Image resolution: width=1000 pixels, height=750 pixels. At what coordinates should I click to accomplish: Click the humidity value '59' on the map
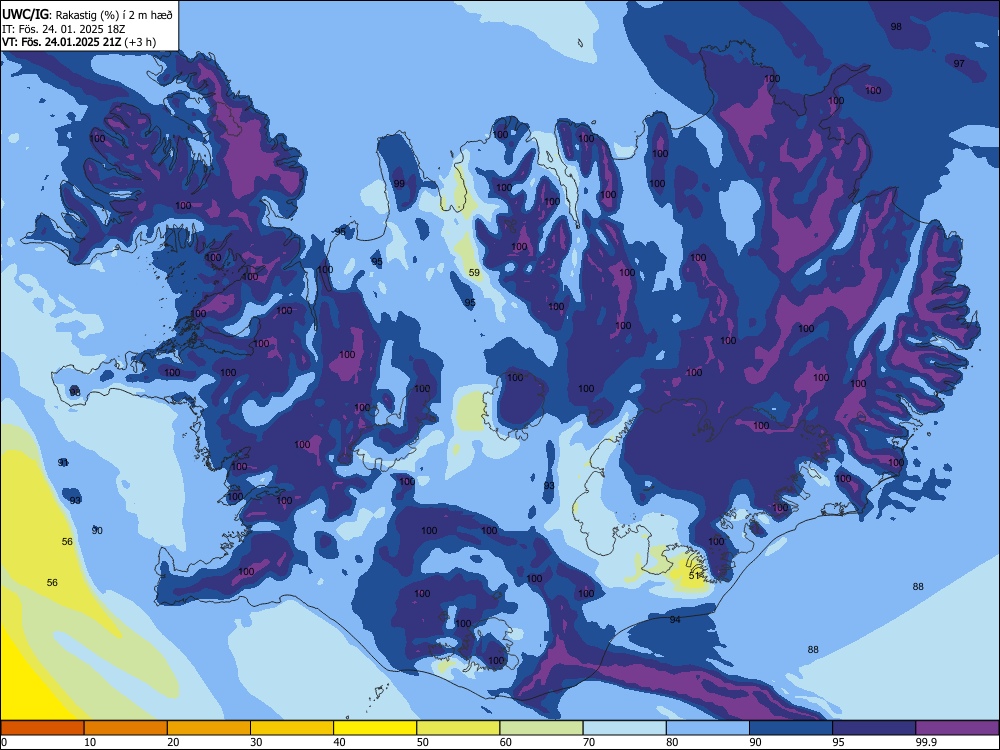click(474, 272)
